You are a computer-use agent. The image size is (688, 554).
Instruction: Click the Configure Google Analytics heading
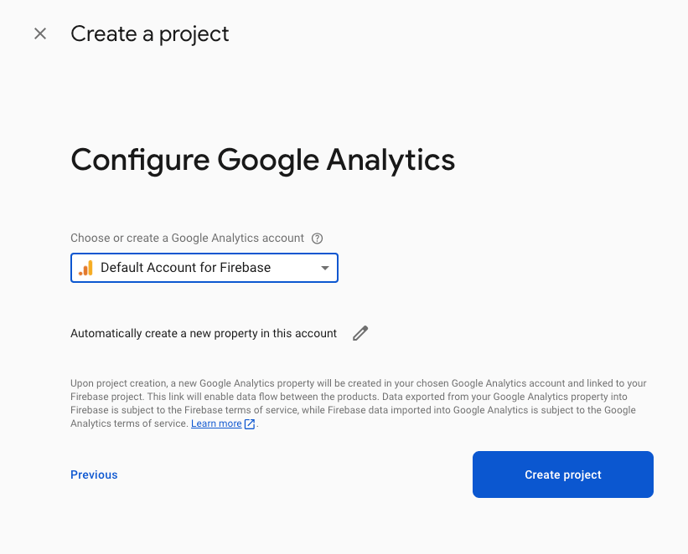[x=263, y=161]
